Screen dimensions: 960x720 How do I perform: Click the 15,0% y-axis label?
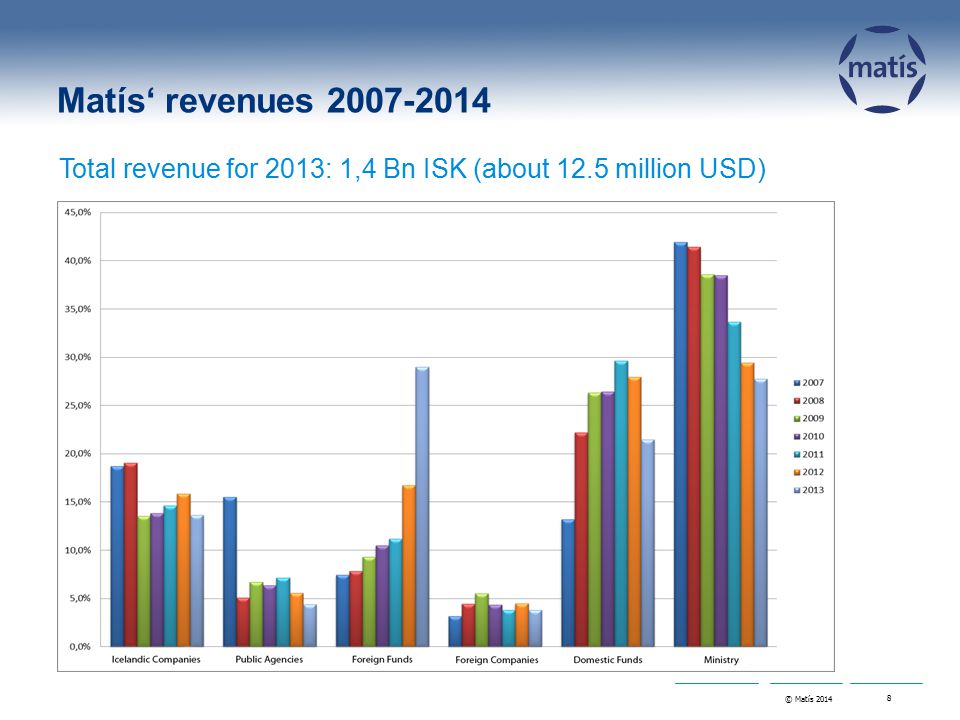78,502
